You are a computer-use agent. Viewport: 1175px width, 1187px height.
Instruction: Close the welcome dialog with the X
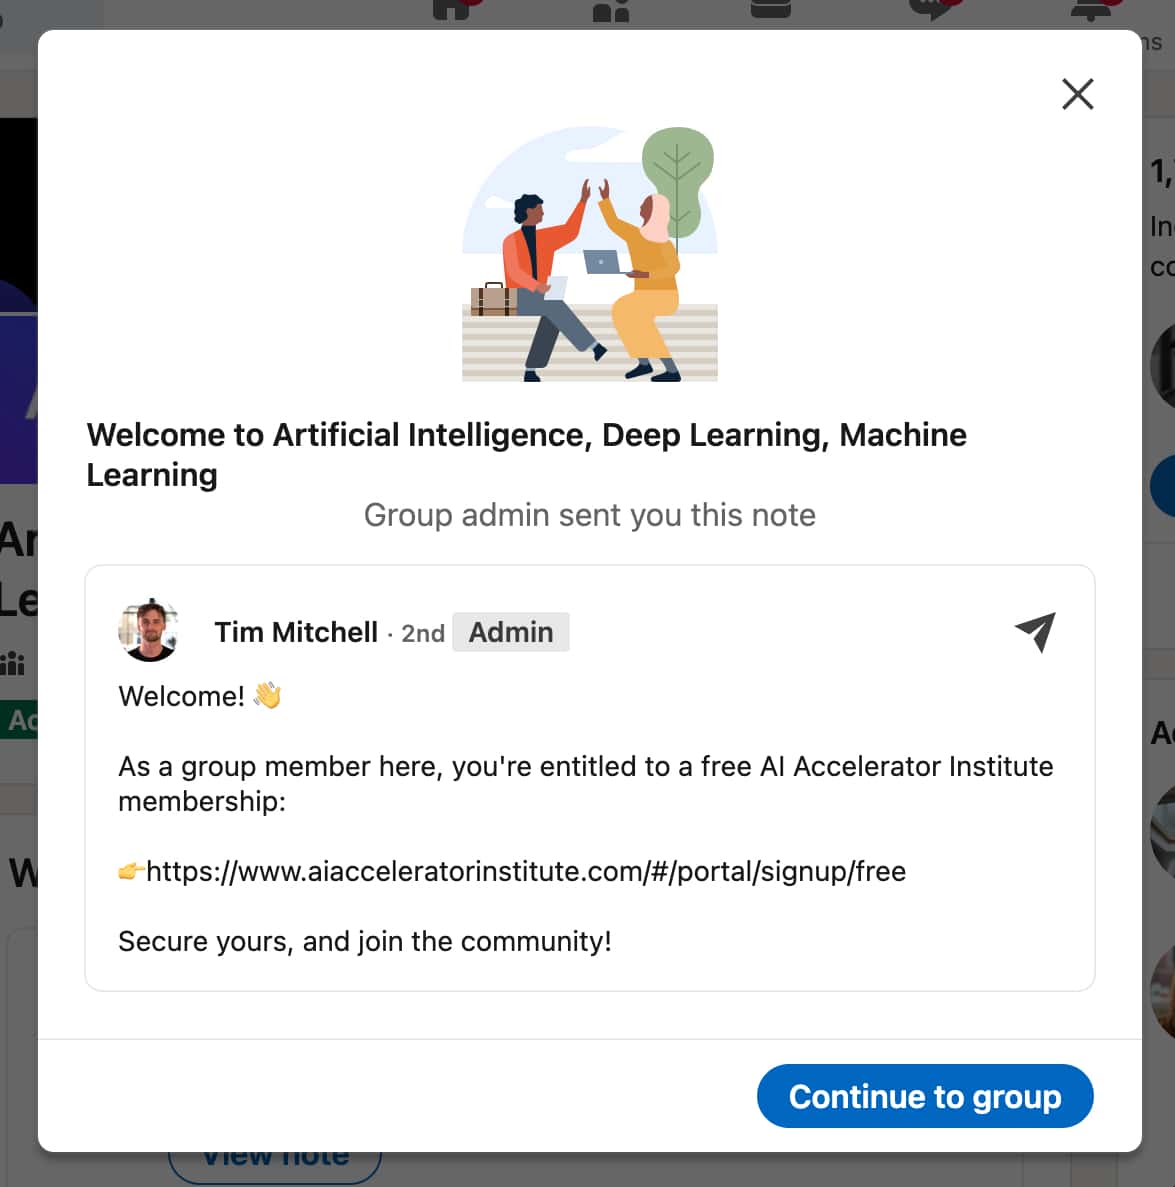point(1077,94)
